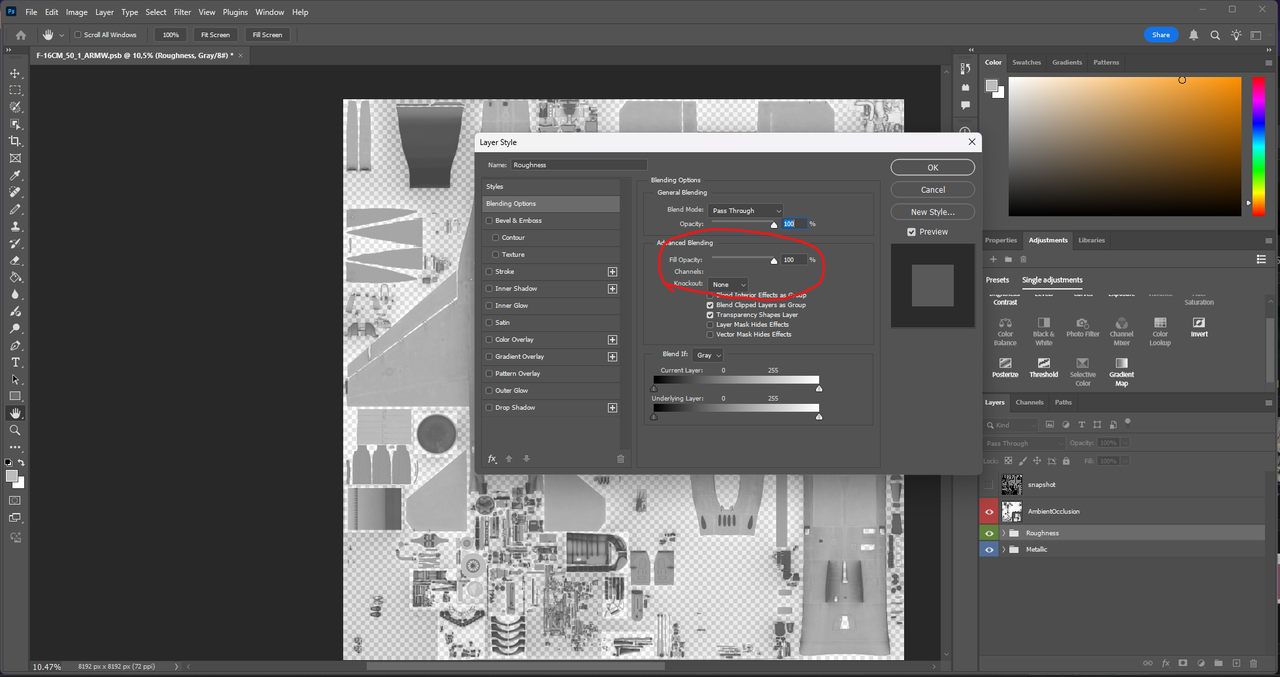Add another Stroke effect with plus icon
Screen dimensions: 1280x677
612,271
